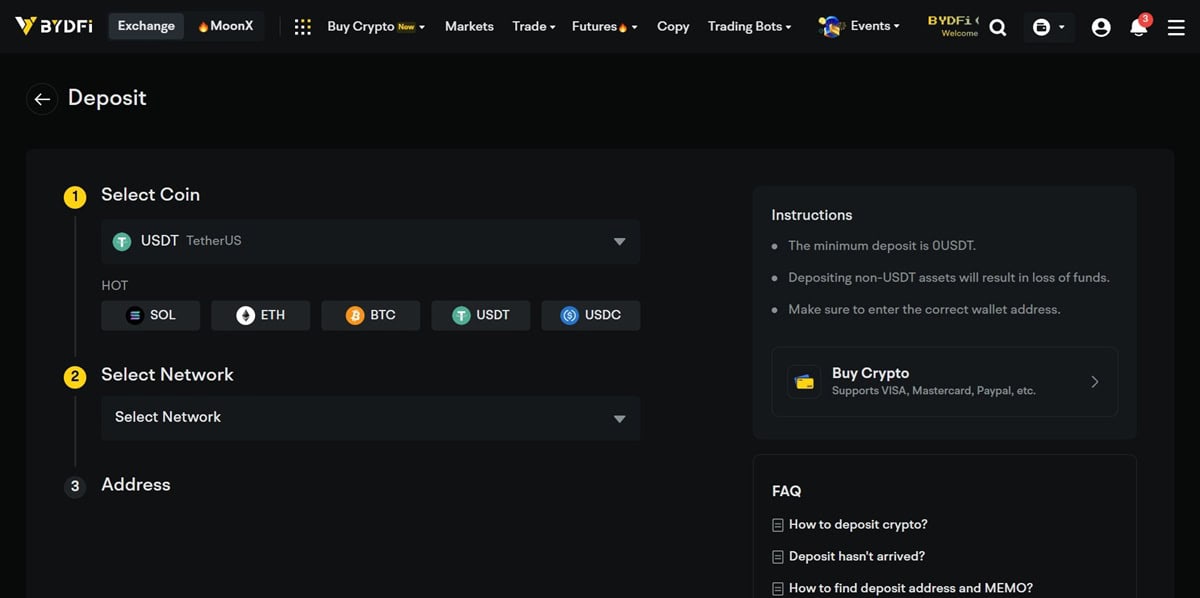
Task: Click the chevron on Buy Crypto card
Action: pos(1095,382)
